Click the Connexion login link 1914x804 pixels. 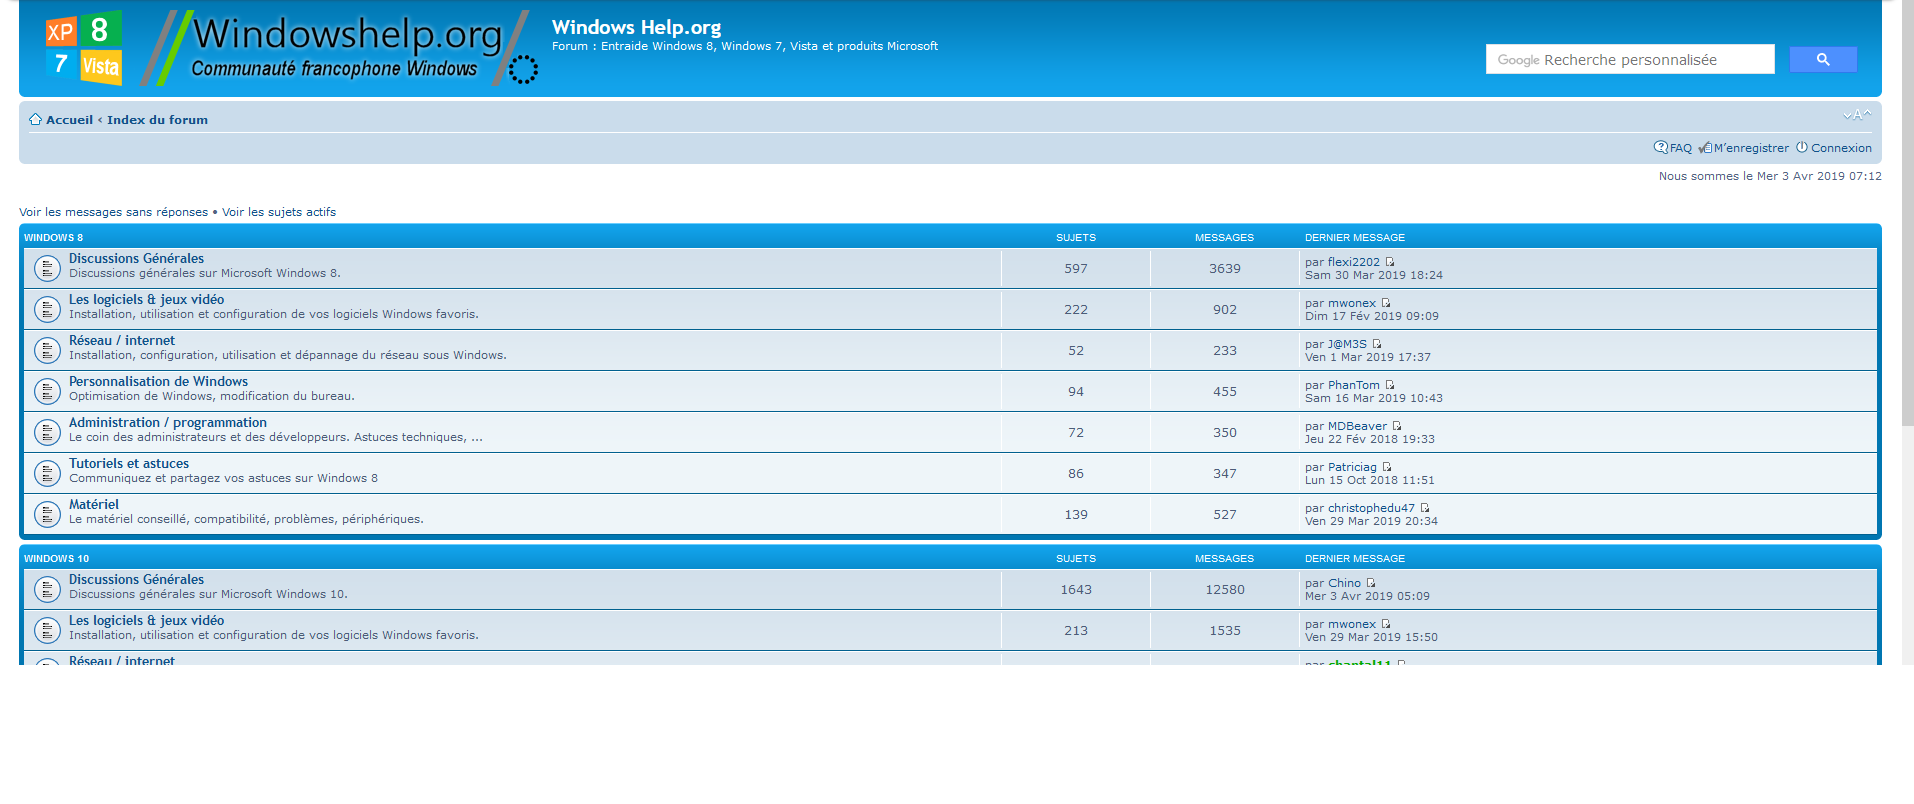pyautogui.click(x=1841, y=148)
